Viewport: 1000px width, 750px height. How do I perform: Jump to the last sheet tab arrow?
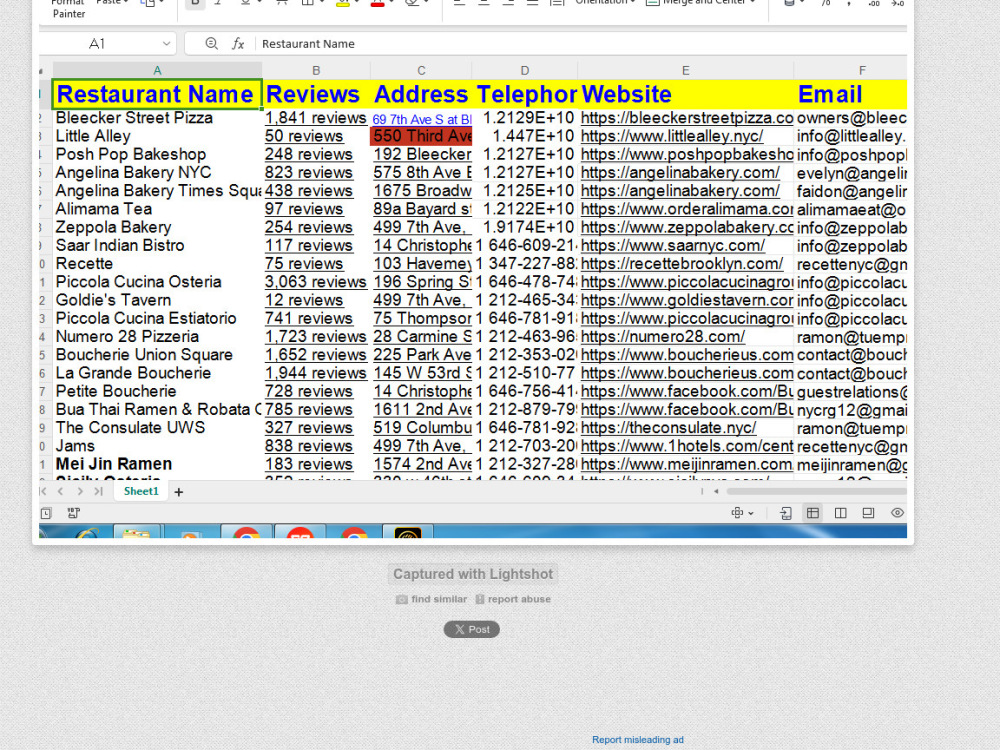click(x=98, y=491)
